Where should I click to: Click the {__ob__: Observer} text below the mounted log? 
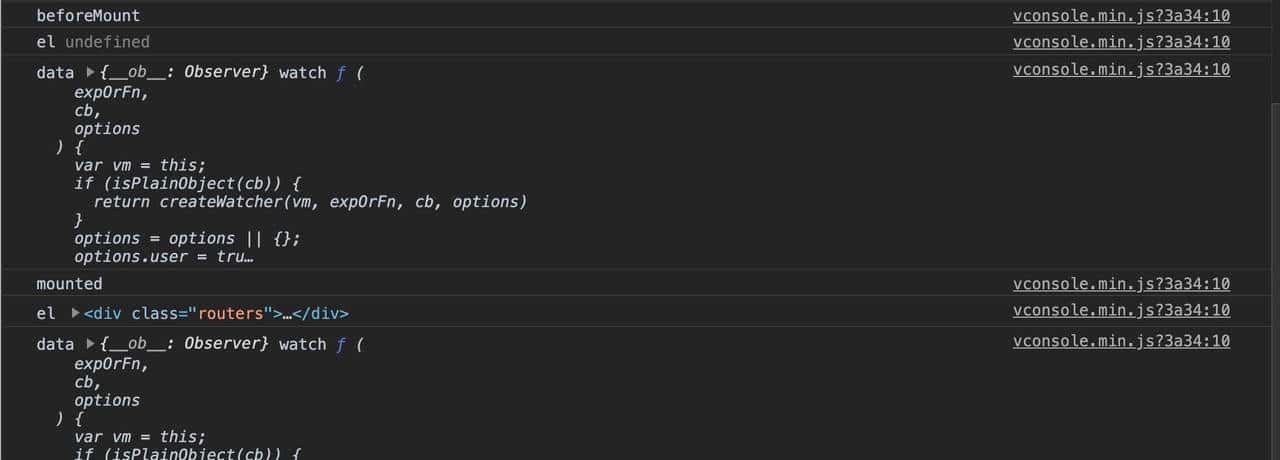184,344
